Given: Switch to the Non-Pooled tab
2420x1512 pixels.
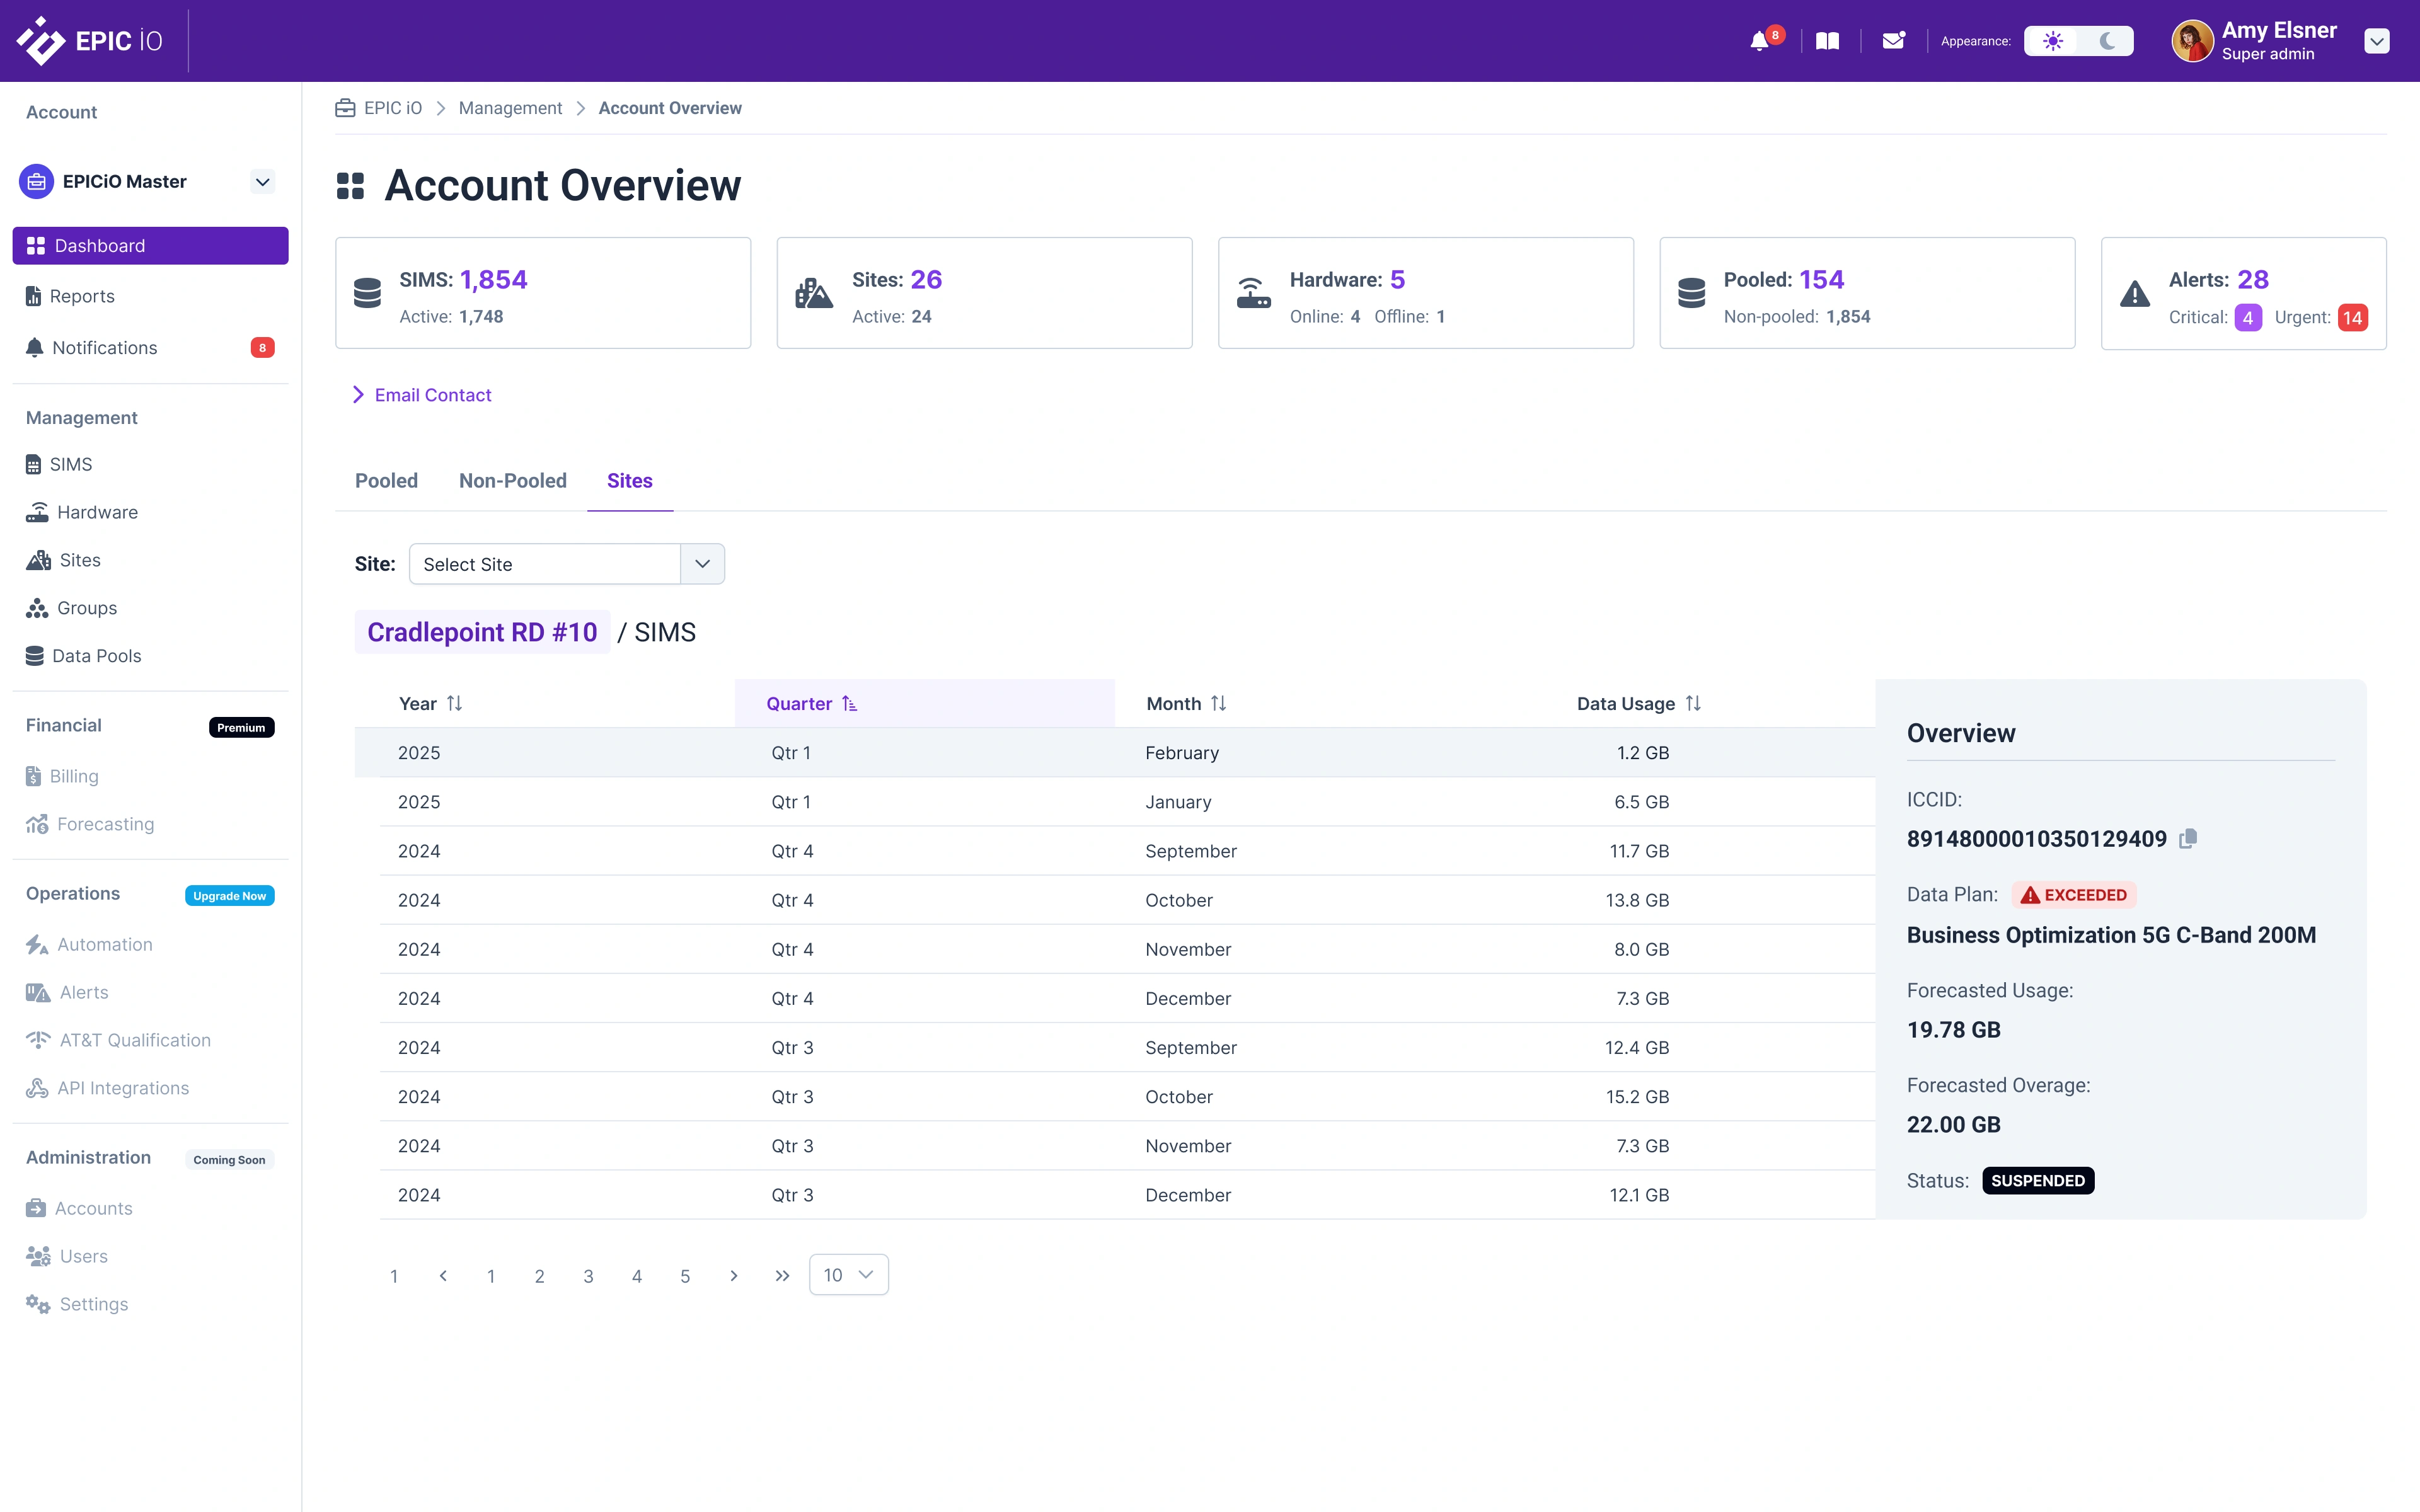Looking at the screenshot, I should coord(512,481).
